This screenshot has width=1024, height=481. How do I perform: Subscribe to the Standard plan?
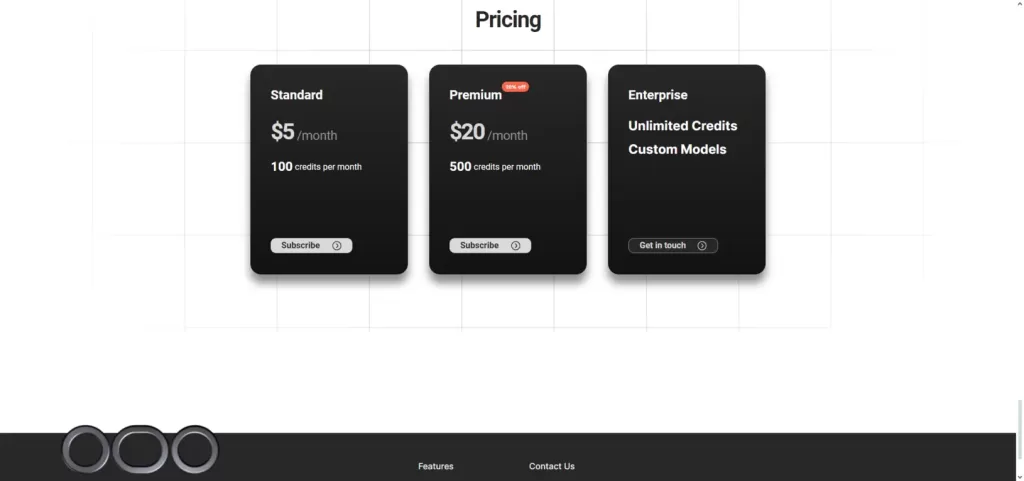point(312,245)
